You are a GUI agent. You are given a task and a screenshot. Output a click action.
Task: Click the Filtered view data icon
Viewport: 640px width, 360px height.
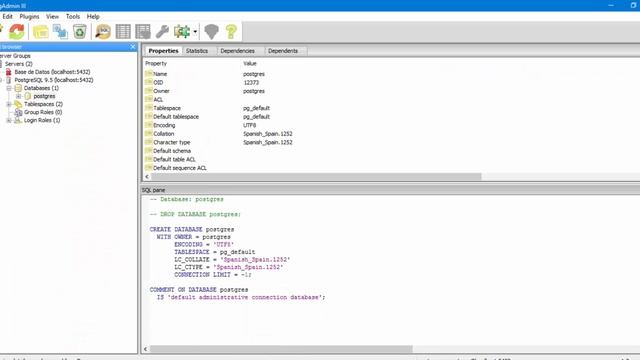tap(142, 31)
